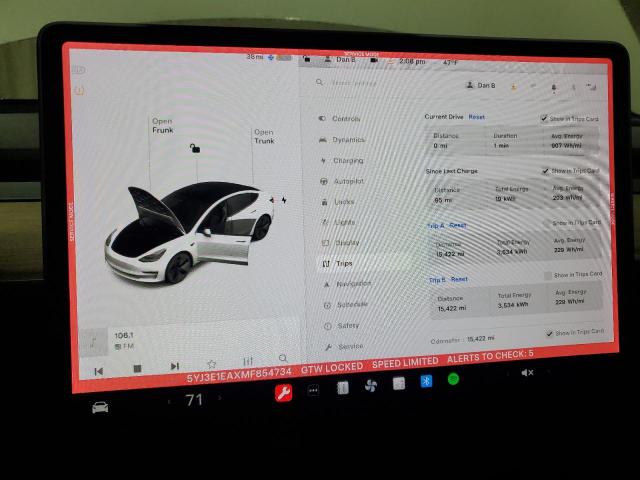Open the climate fan icon
This screenshot has height=480, width=640.
(x=371, y=385)
